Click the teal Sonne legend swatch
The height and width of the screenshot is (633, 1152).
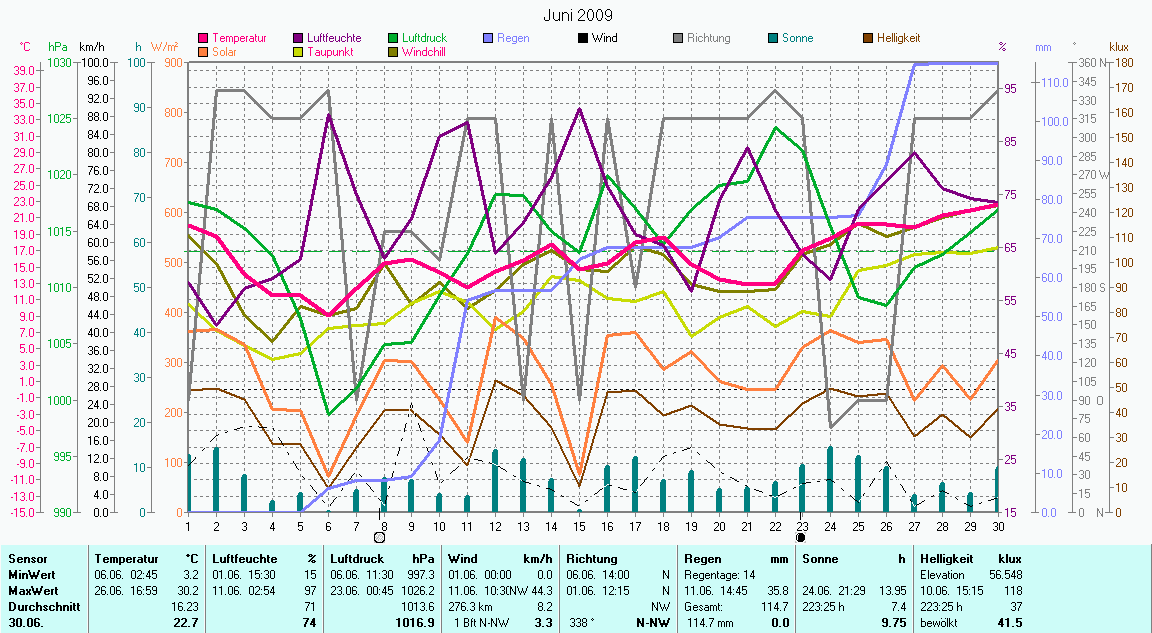click(773, 38)
